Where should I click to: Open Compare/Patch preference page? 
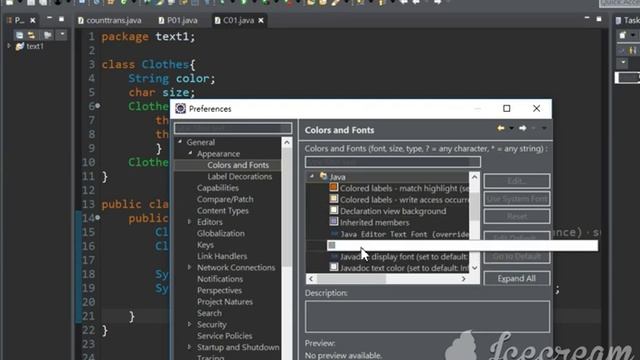[225, 200]
